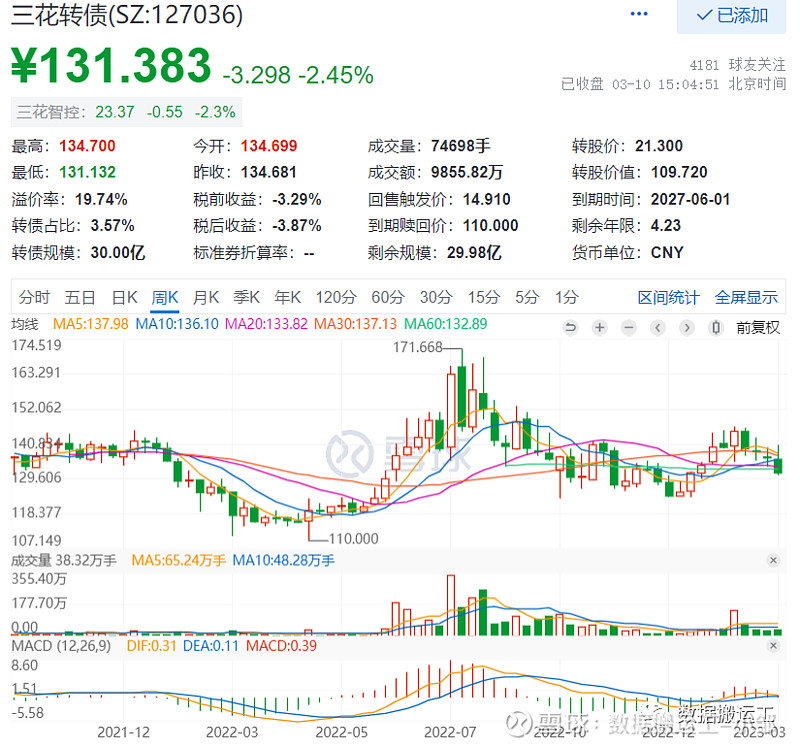Move the chart left with the back chevron
800x749 pixels.
pos(658,328)
